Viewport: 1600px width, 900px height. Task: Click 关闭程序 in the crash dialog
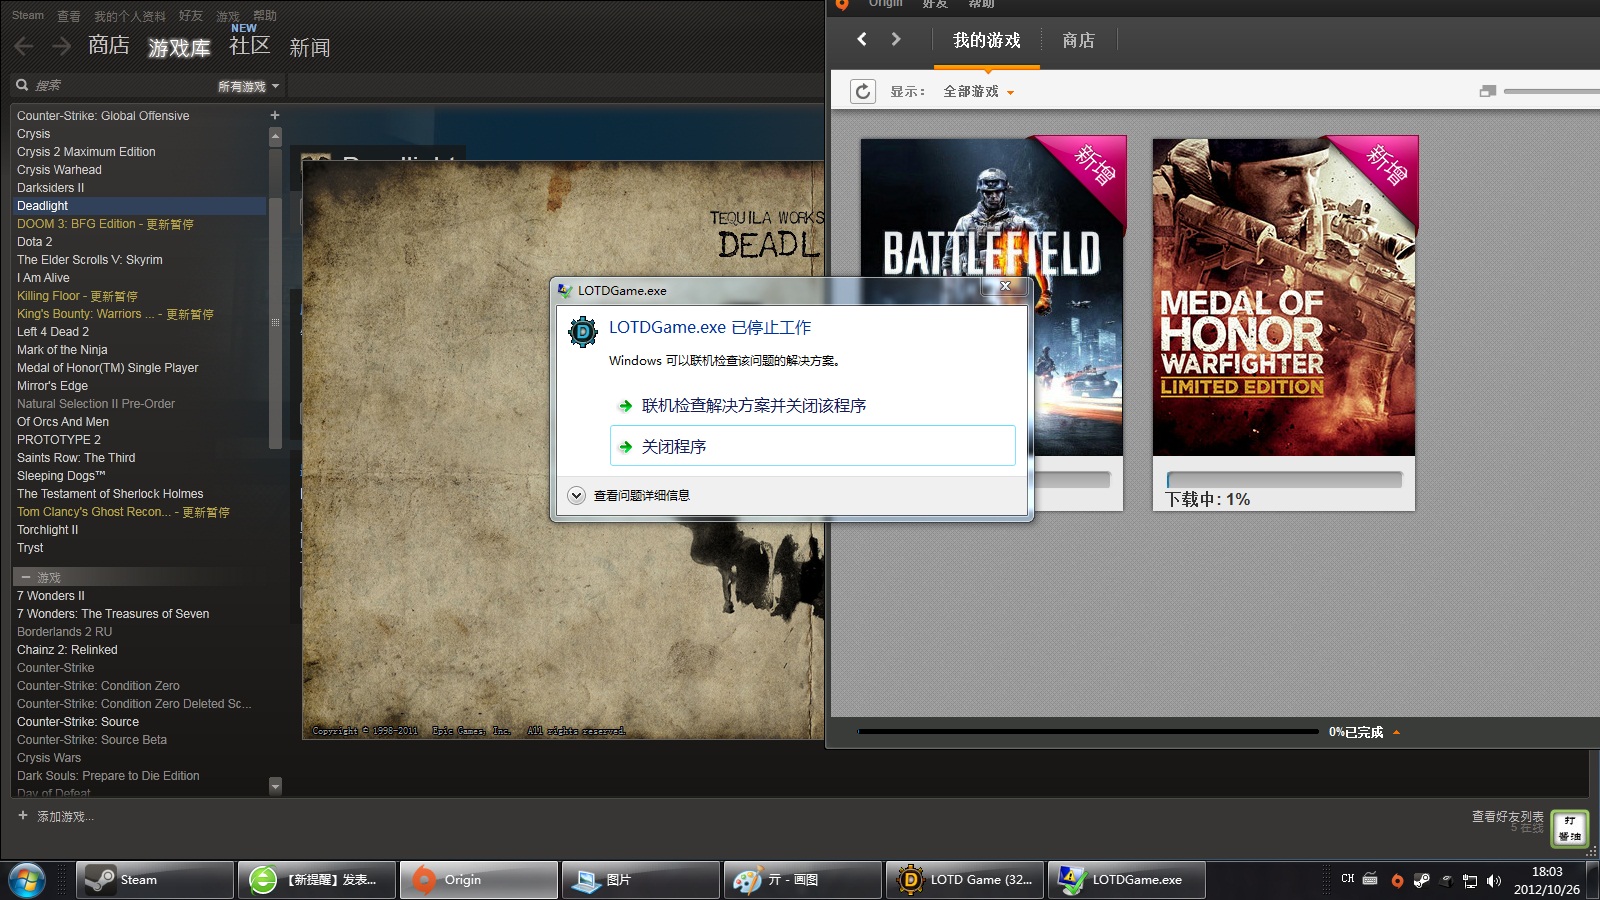[812, 446]
